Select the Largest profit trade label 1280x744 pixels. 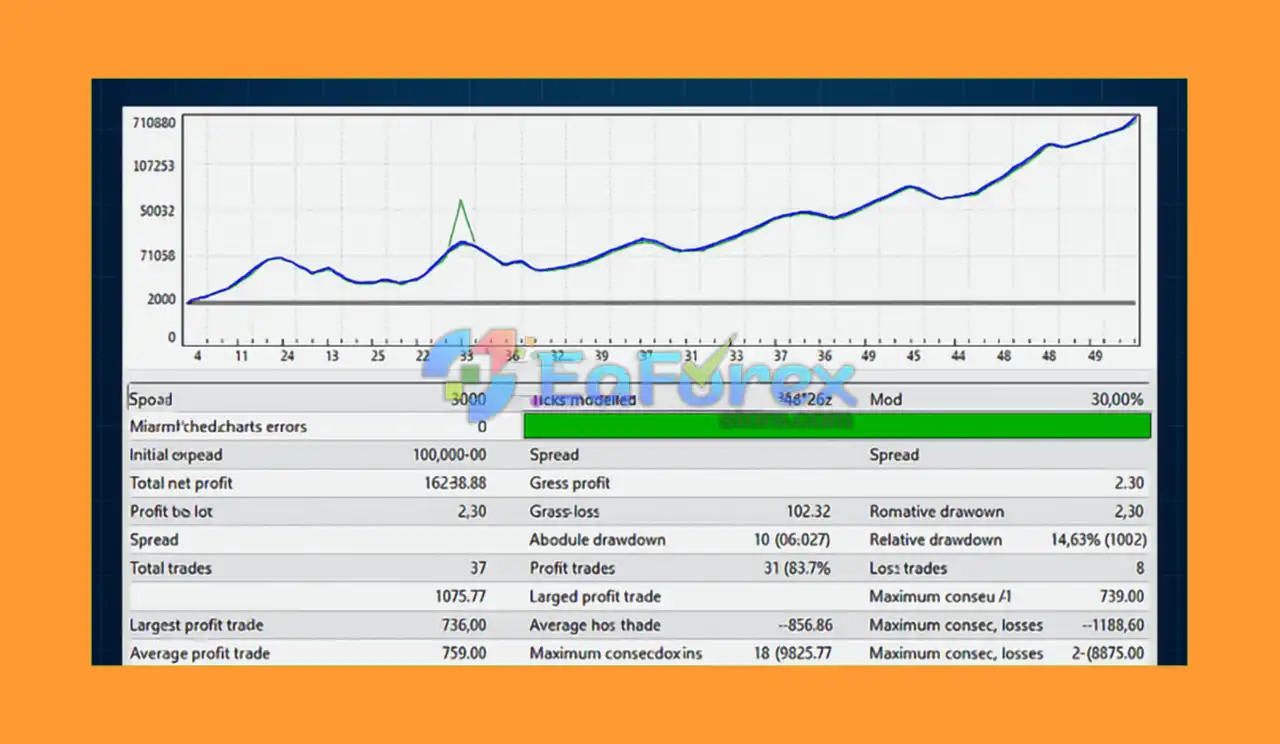click(x=196, y=625)
